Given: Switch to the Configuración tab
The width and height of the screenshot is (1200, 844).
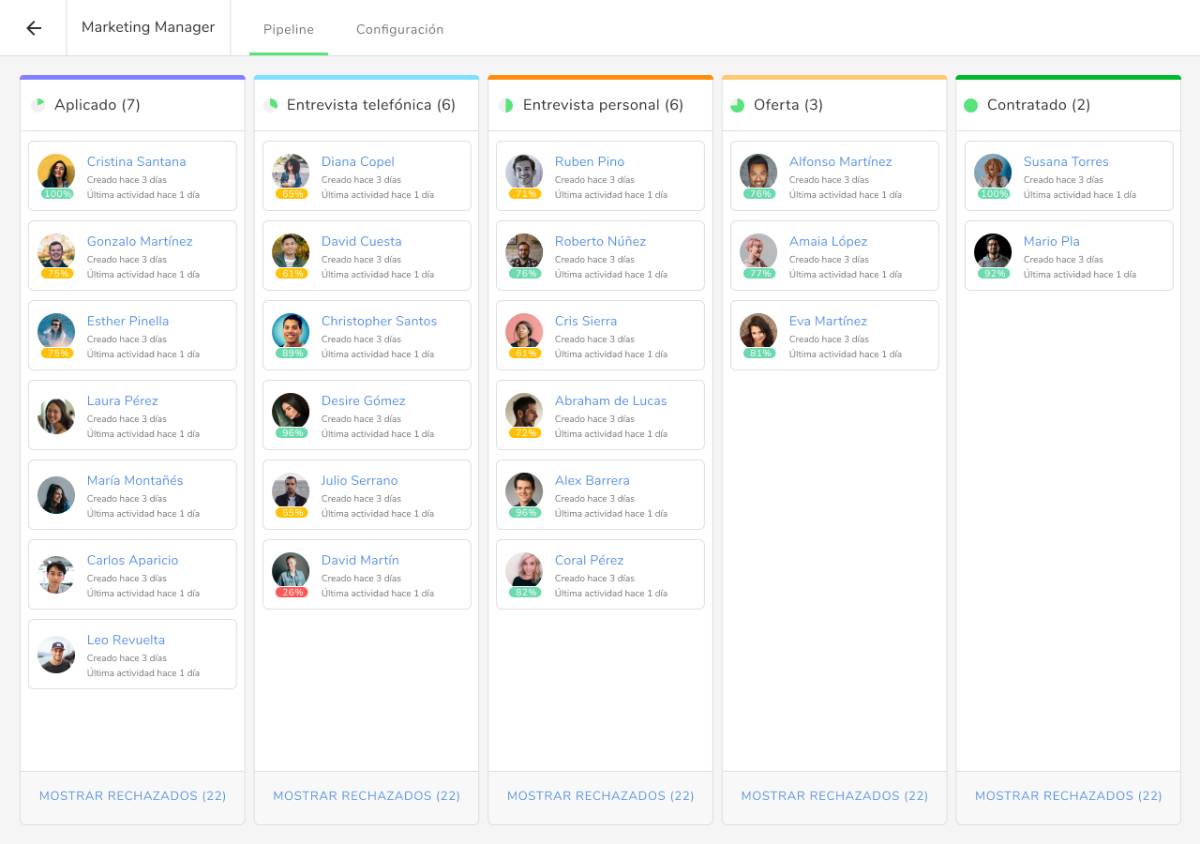Looking at the screenshot, I should [x=399, y=29].
